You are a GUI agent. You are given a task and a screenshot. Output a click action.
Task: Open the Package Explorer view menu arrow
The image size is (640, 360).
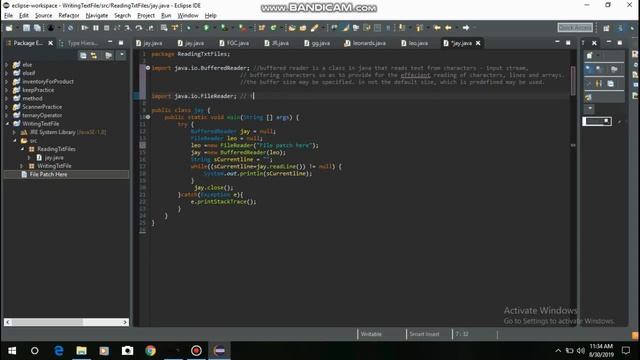[x=121, y=55]
